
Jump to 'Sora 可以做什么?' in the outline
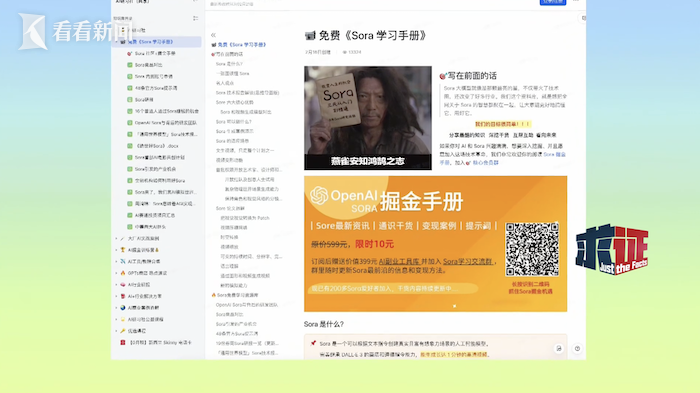(x=233, y=121)
